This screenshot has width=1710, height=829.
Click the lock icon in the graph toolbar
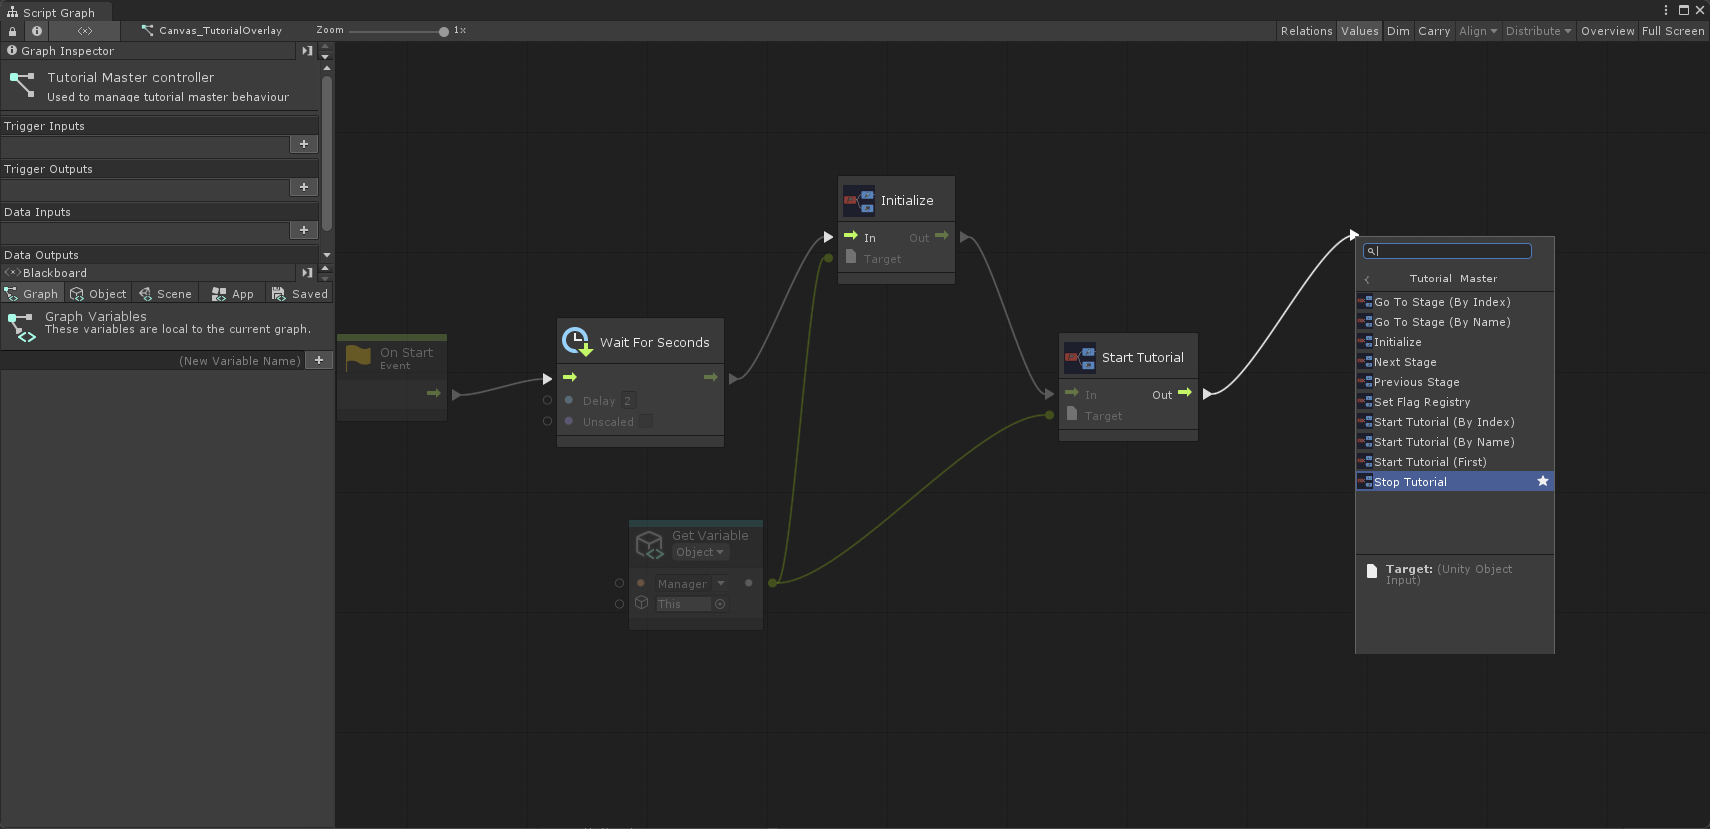click(13, 31)
